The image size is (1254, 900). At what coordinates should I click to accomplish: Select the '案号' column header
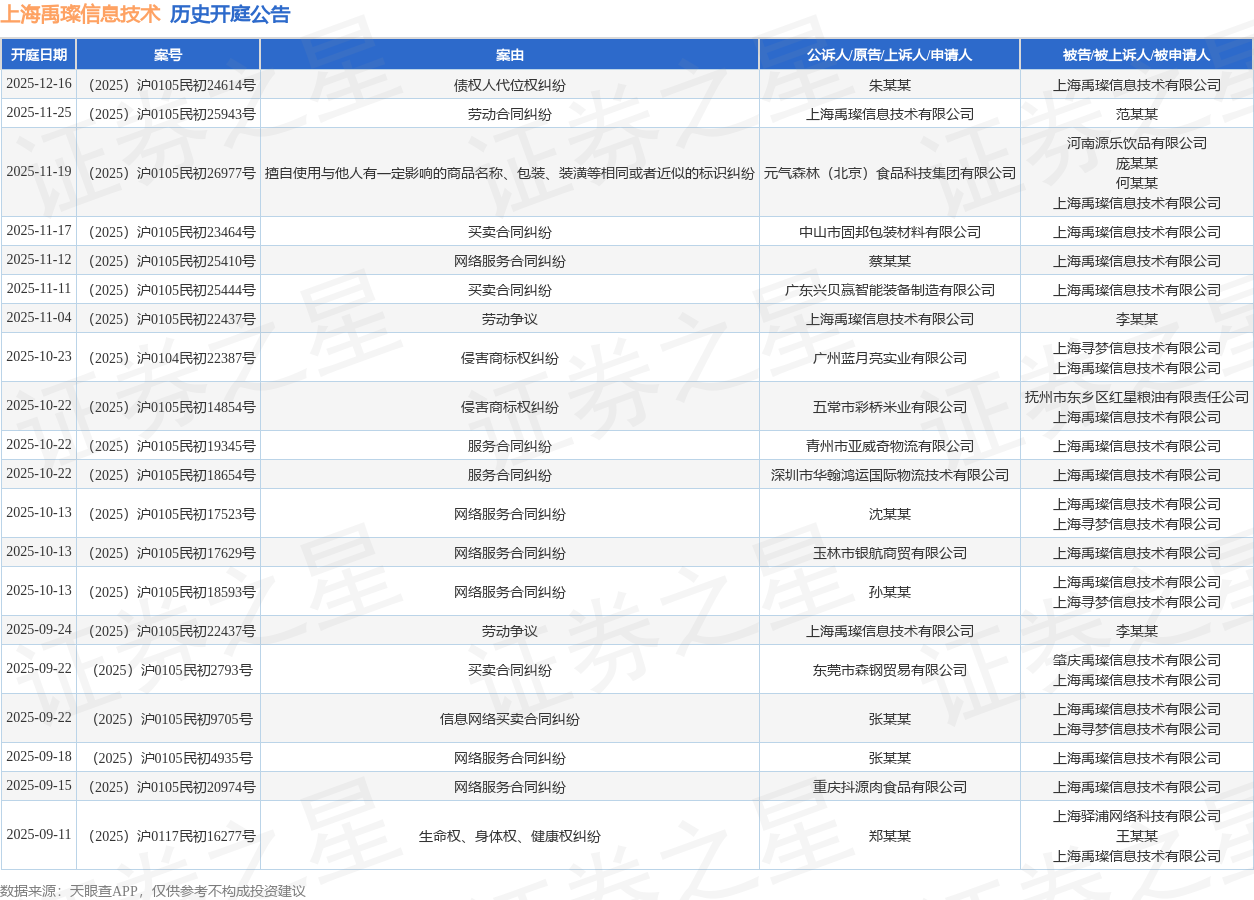click(x=168, y=55)
